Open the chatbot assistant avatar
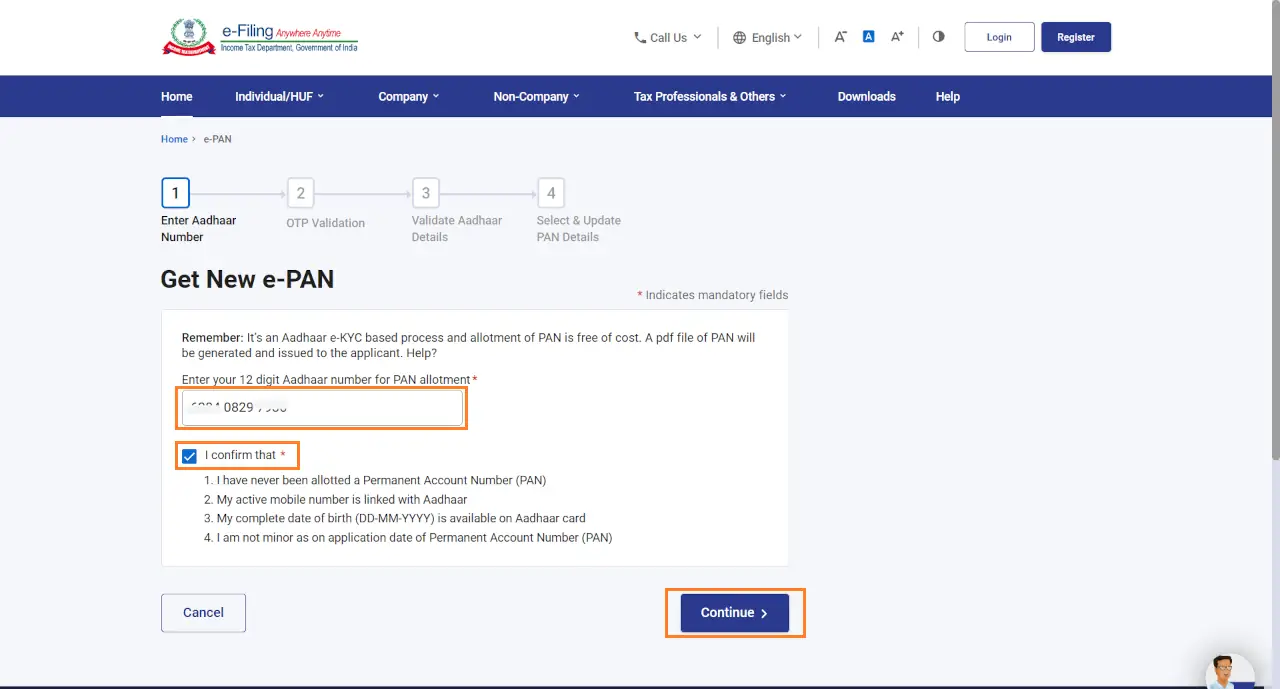Screen dimensions: 1280x689 [1229, 672]
